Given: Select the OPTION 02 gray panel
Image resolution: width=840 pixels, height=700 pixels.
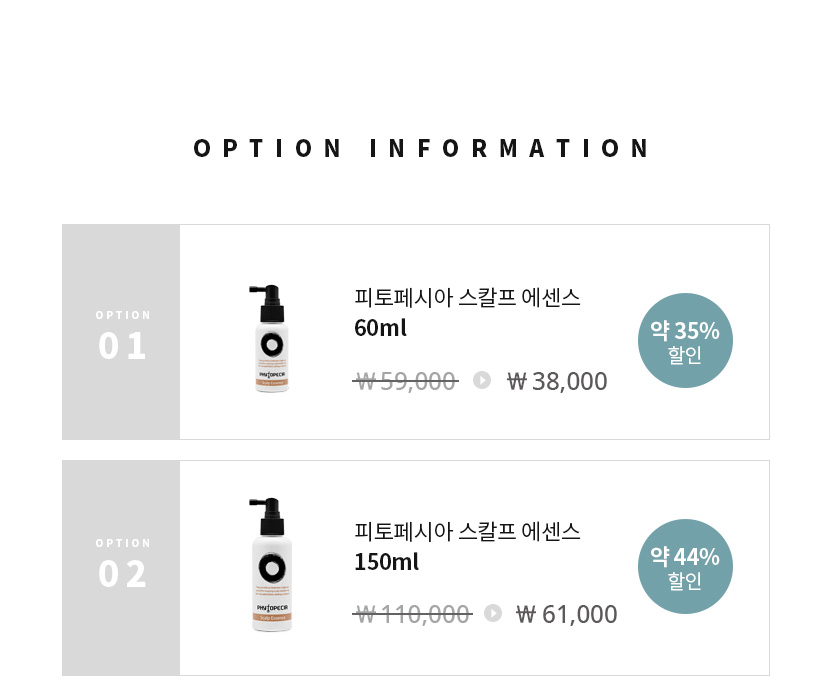Looking at the screenshot, I should coord(121,568).
